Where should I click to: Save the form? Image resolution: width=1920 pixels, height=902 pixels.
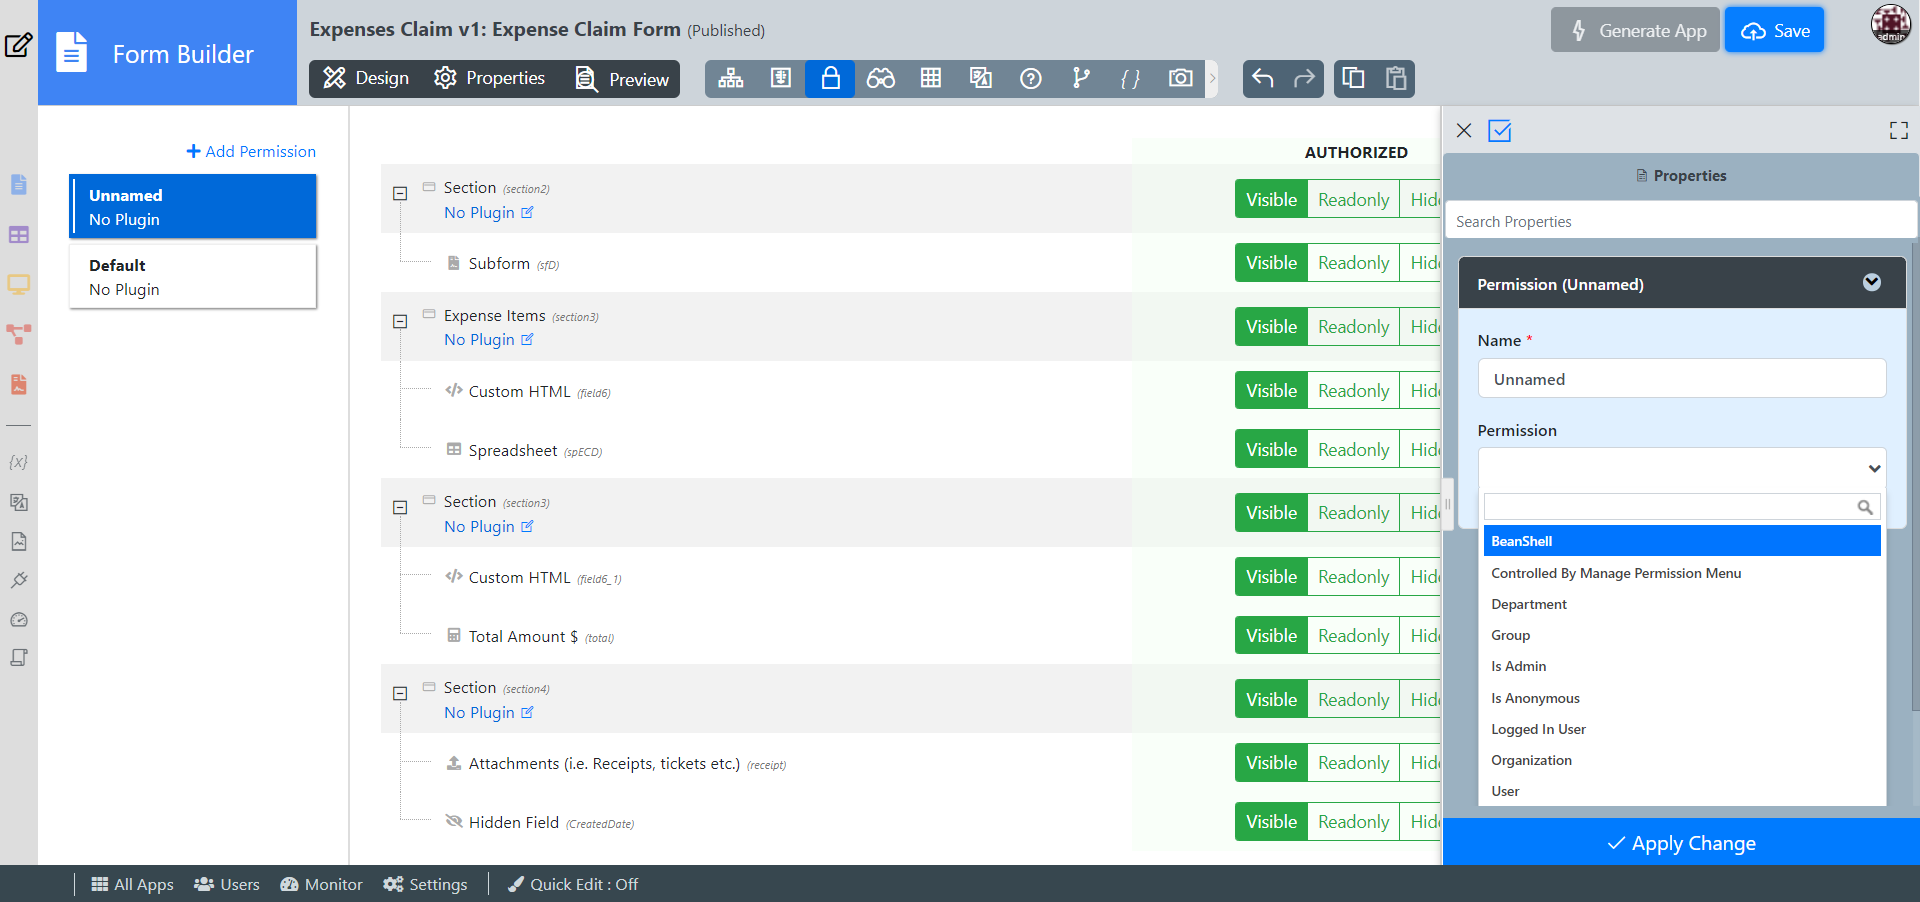coord(1775,30)
